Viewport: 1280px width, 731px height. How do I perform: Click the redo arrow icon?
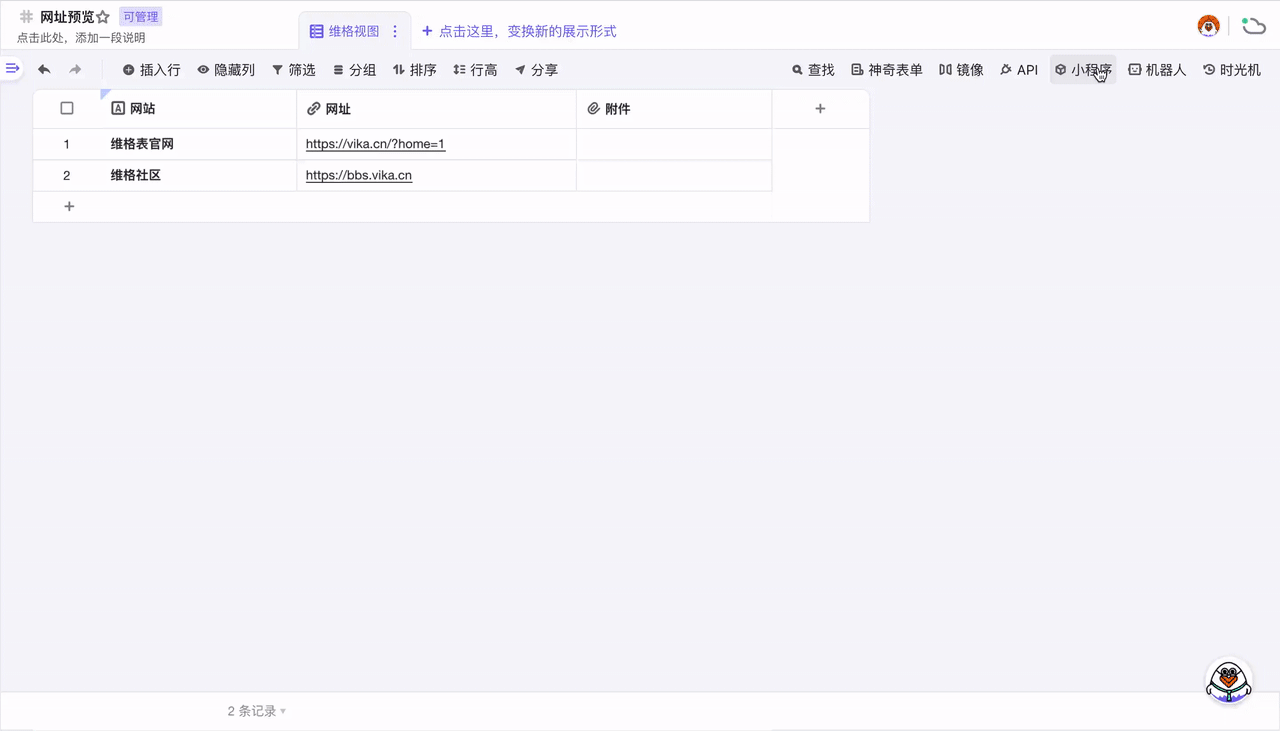[x=75, y=70]
